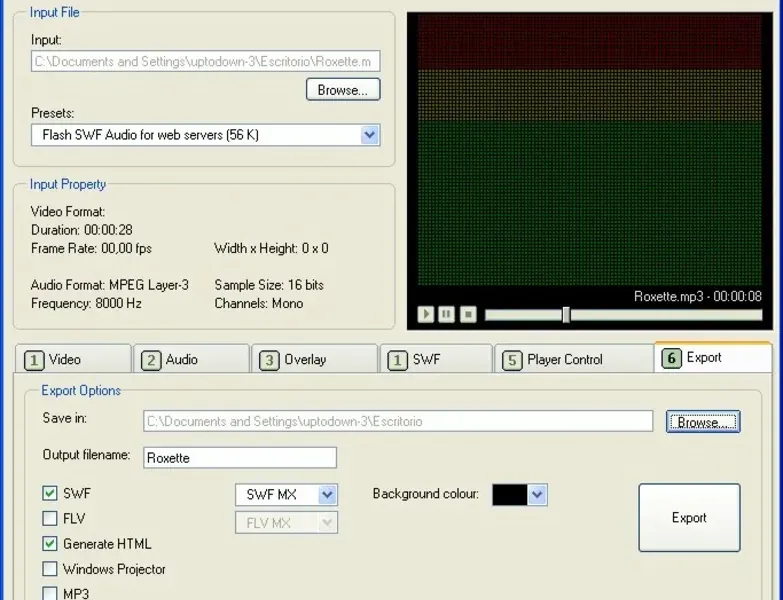Click the Input file path field
The width and height of the screenshot is (783, 600).
click(205, 61)
